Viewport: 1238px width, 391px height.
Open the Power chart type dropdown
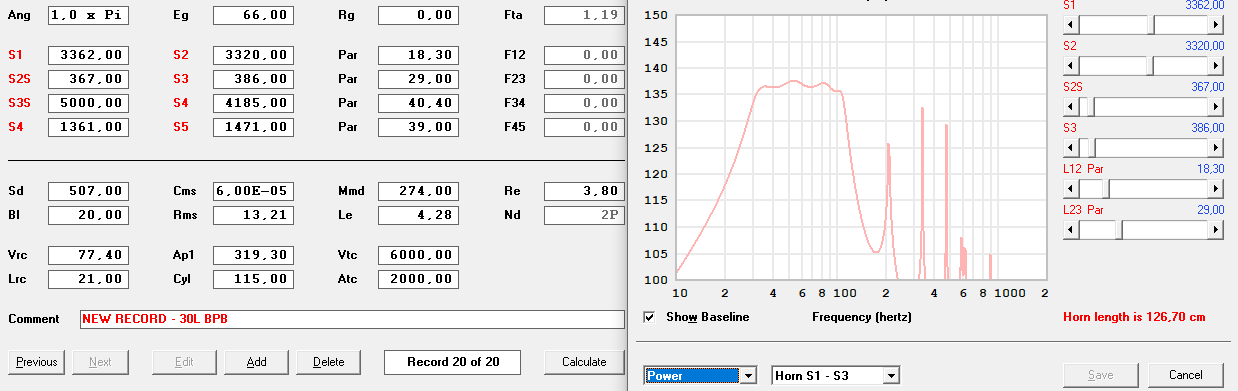point(747,375)
